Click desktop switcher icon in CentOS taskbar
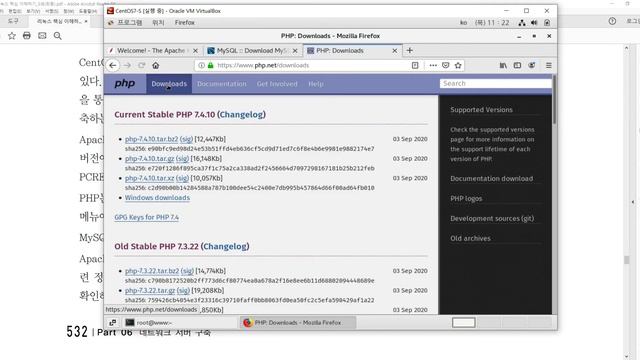The width and height of the screenshot is (640, 360). tap(113, 322)
